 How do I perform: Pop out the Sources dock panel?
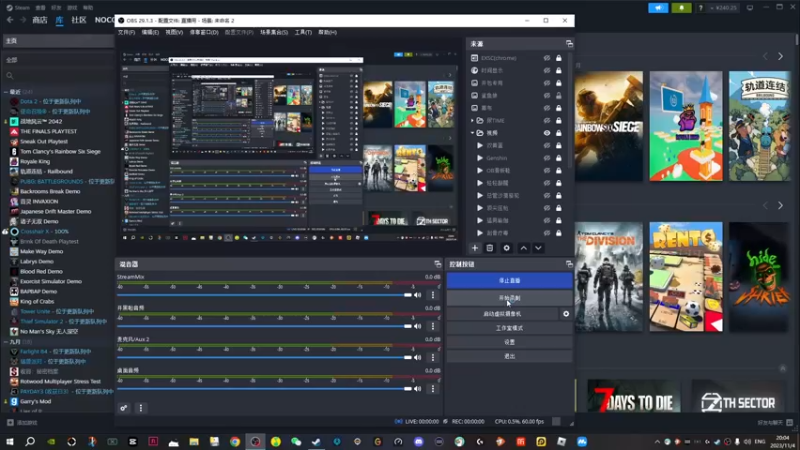coord(569,44)
